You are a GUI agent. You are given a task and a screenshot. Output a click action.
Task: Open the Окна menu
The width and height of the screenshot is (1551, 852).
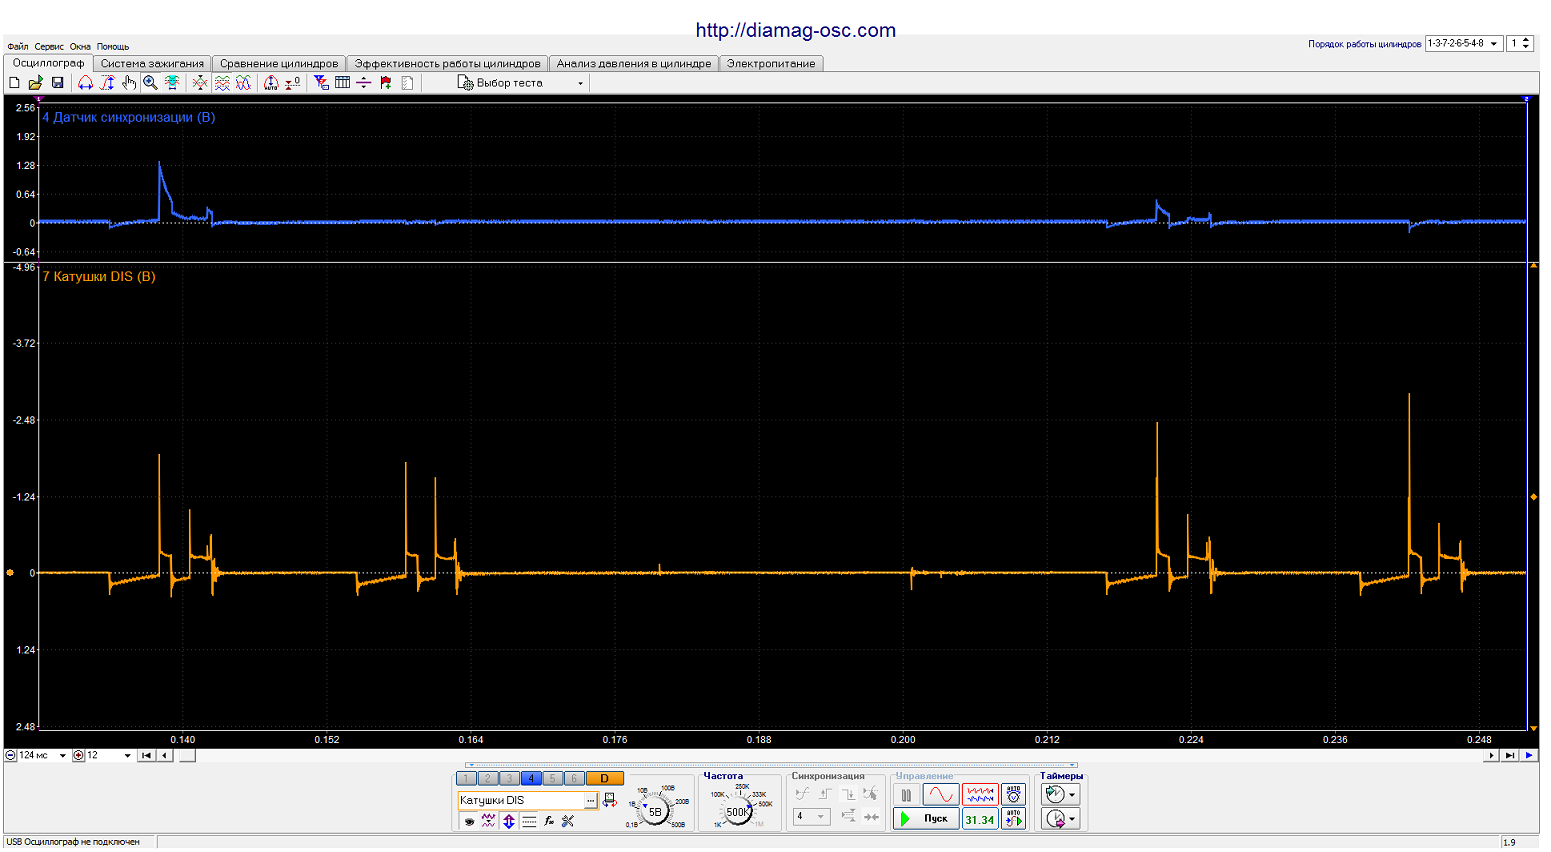pos(80,47)
